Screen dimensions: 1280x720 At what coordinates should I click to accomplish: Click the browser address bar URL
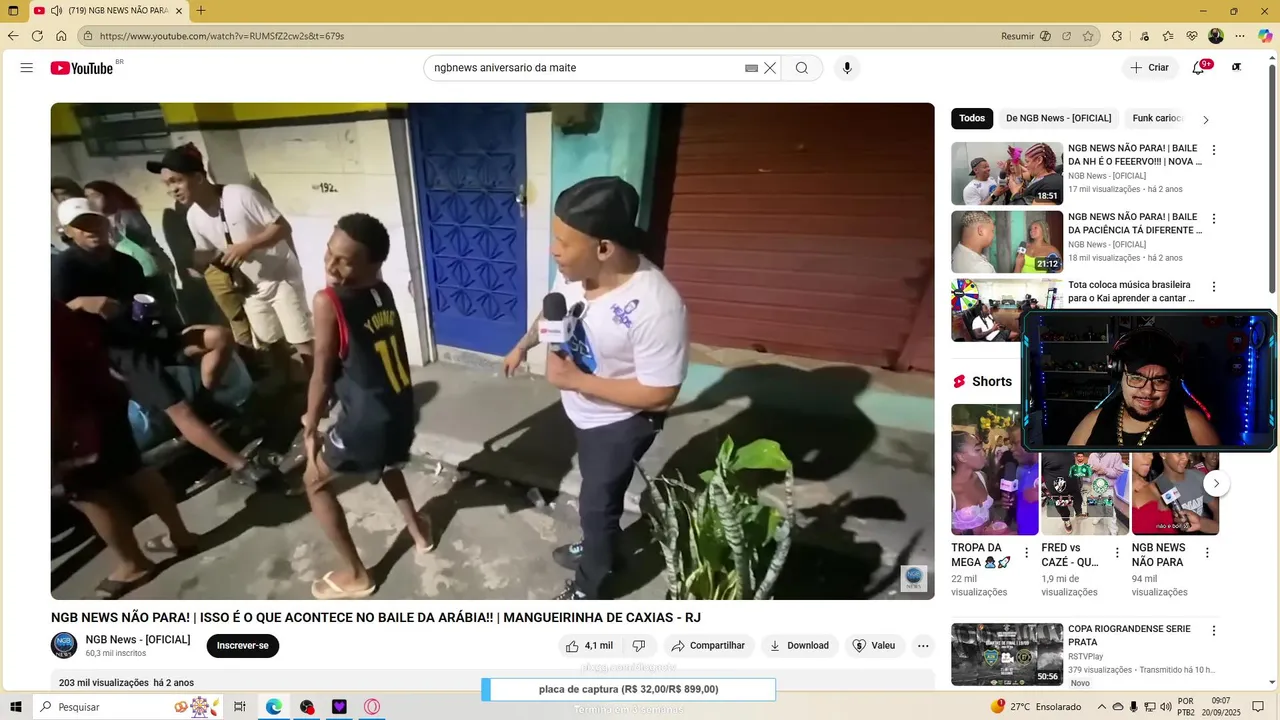pyautogui.click(x=222, y=36)
